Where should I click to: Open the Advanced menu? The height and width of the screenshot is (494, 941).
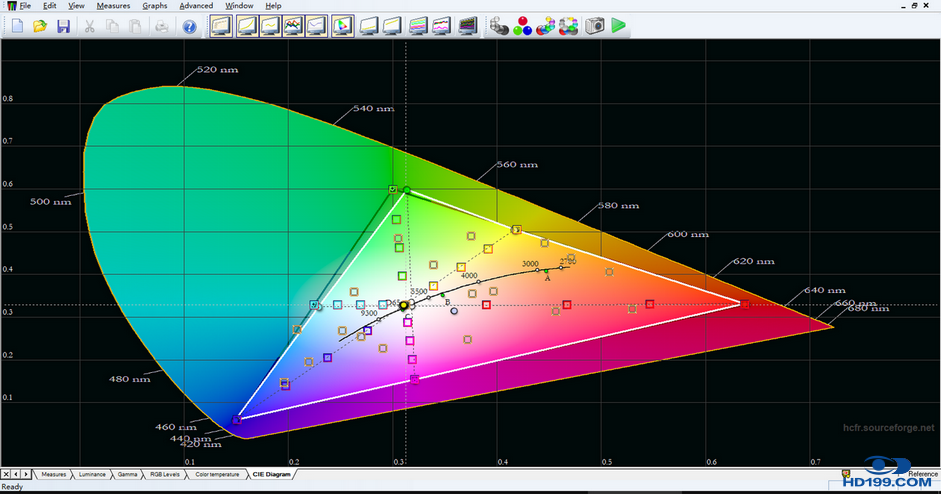[196, 5]
